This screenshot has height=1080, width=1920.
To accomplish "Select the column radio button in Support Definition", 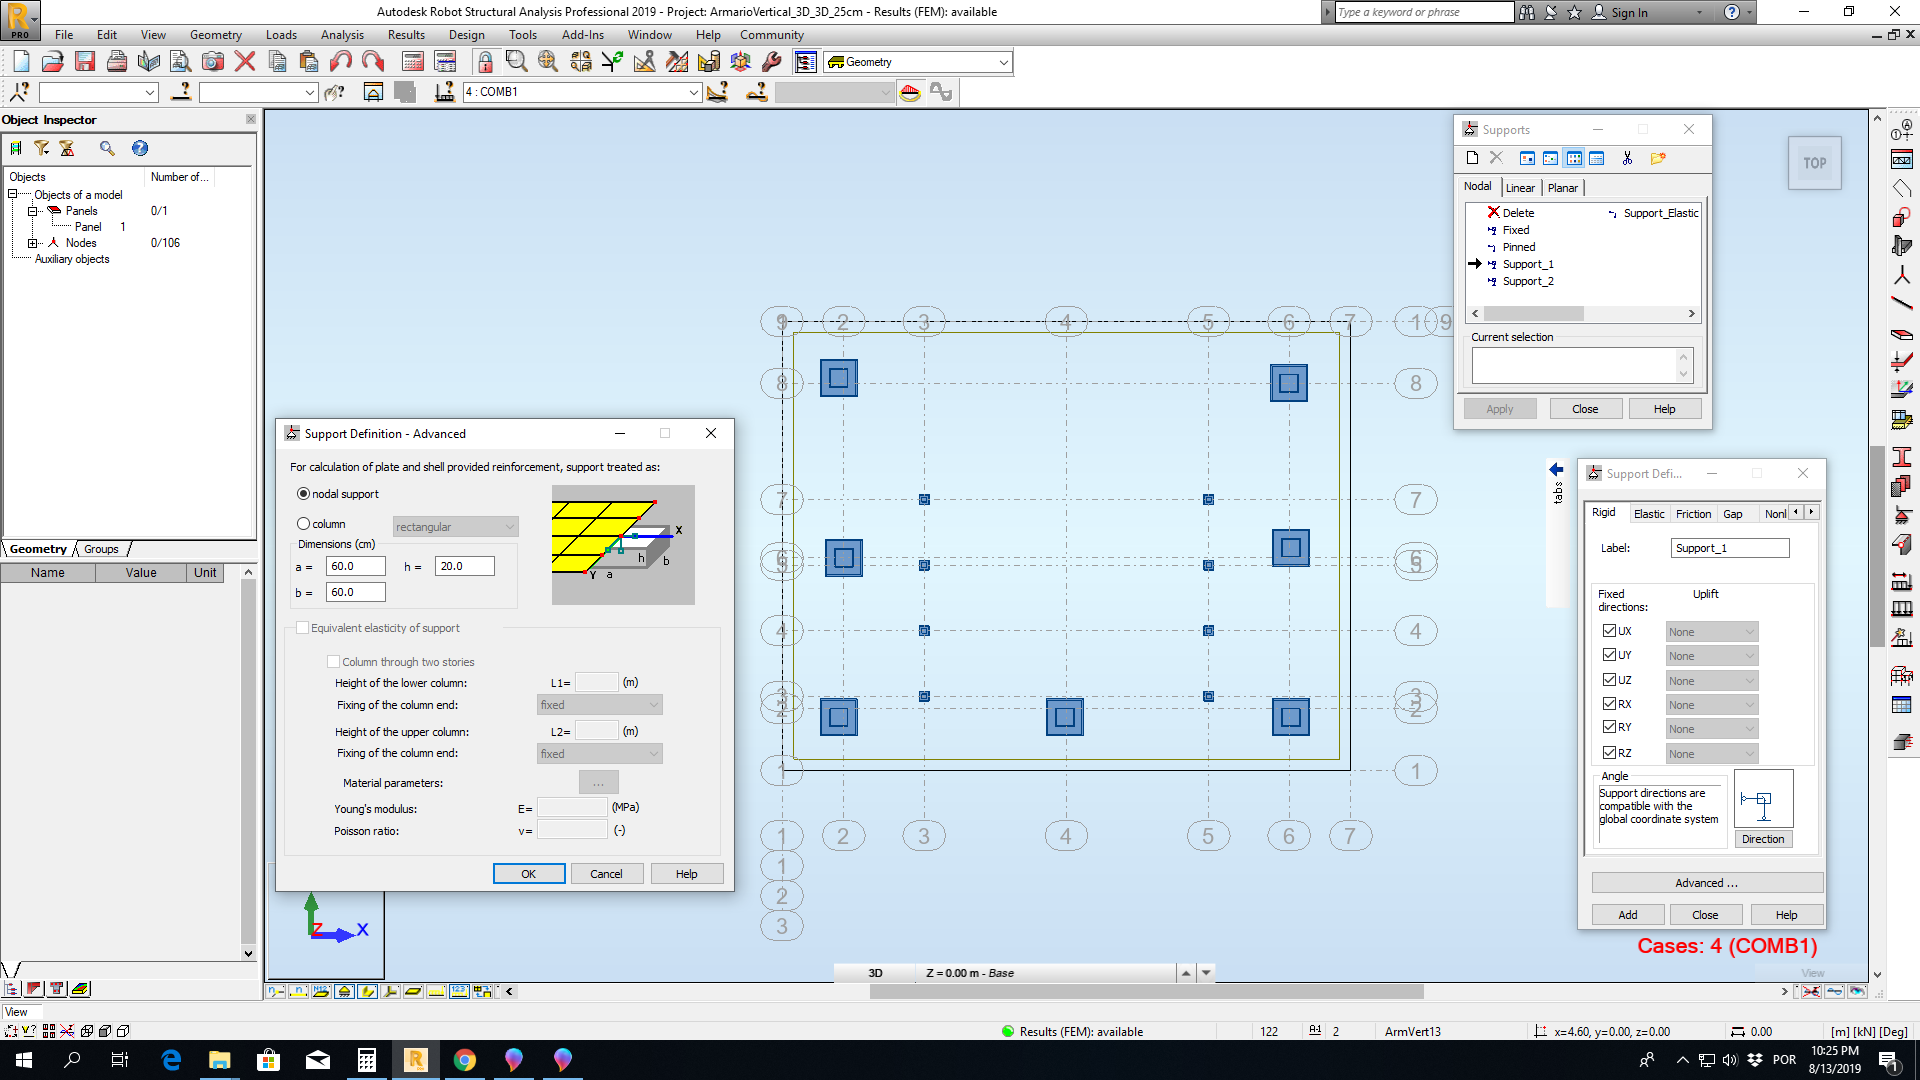I will tap(303, 523).
